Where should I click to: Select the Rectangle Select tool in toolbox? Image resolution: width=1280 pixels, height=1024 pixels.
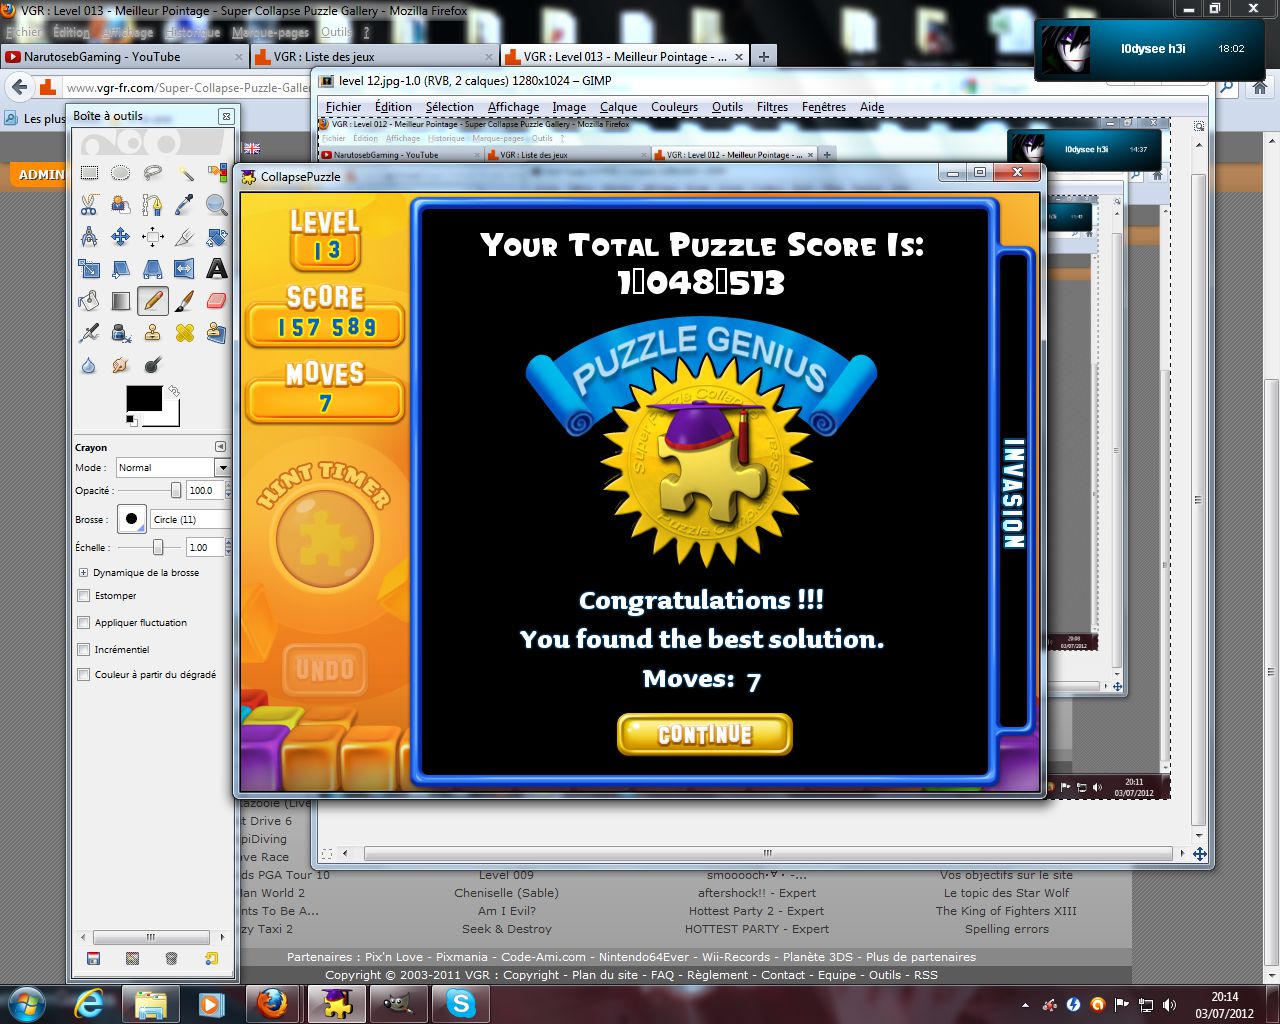click(89, 173)
